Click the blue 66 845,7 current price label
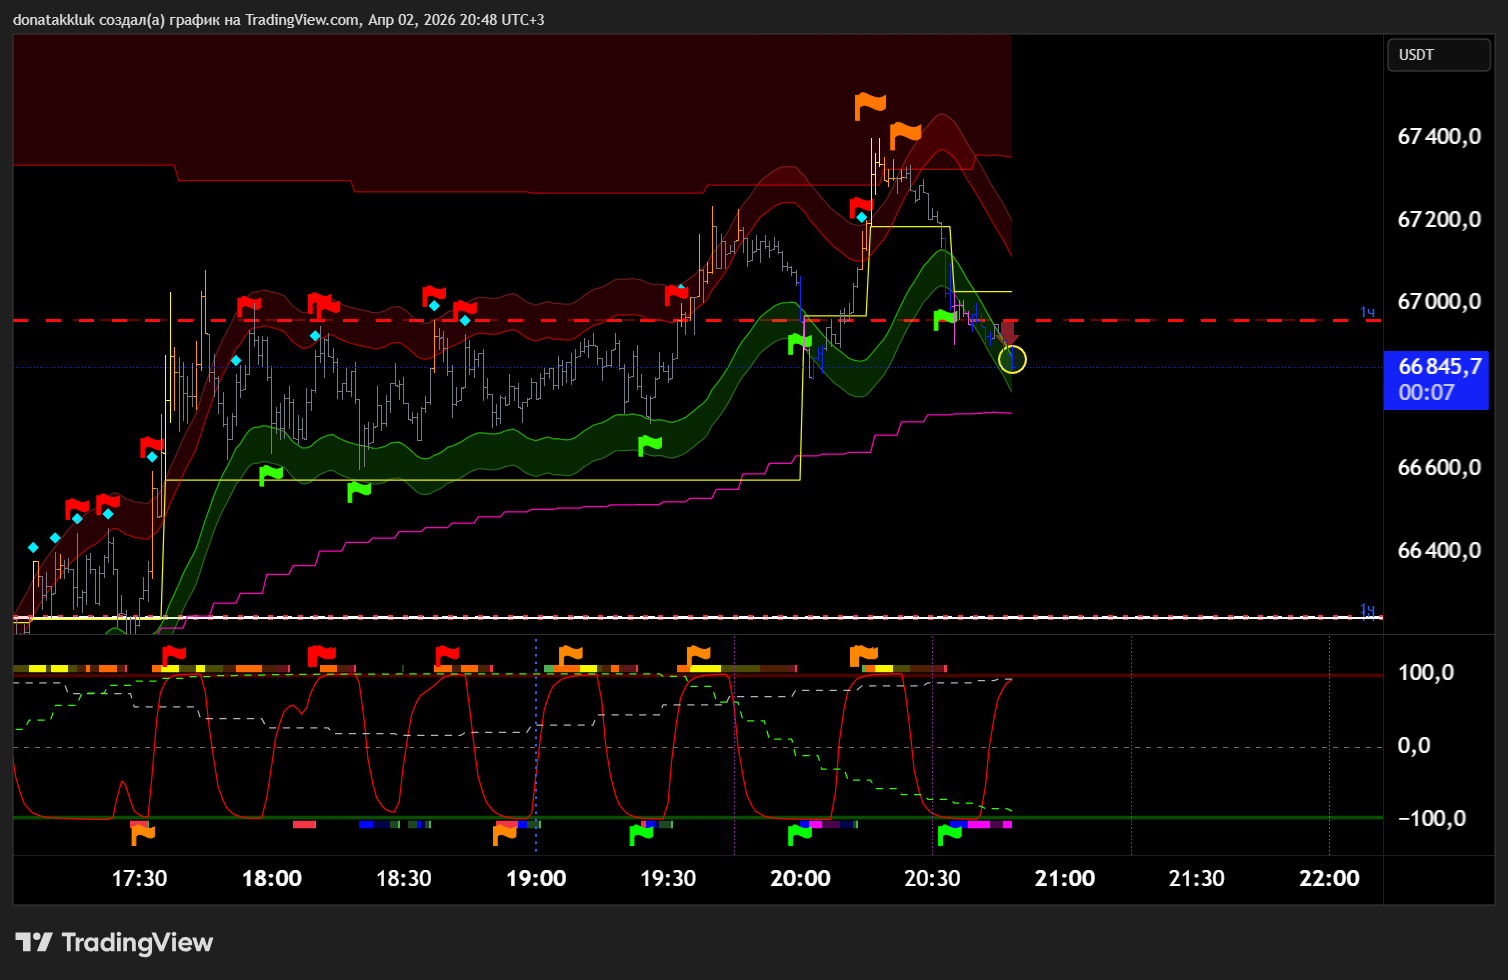 pos(1435,380)
